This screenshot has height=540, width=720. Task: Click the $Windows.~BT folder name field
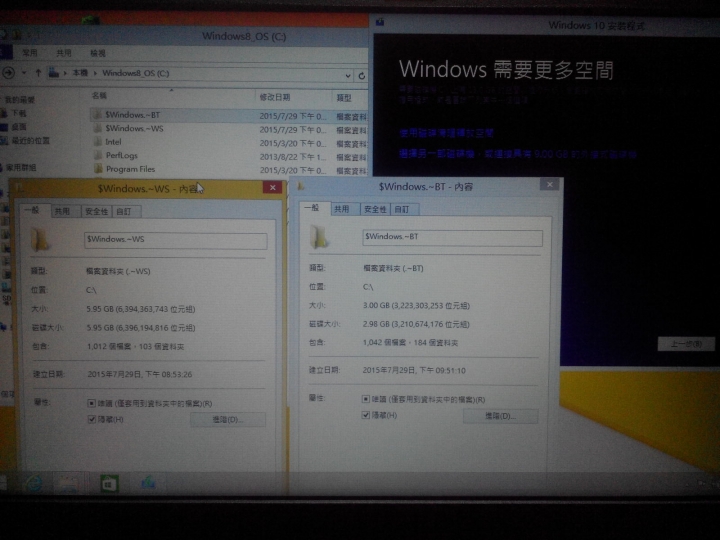[452, 237]
